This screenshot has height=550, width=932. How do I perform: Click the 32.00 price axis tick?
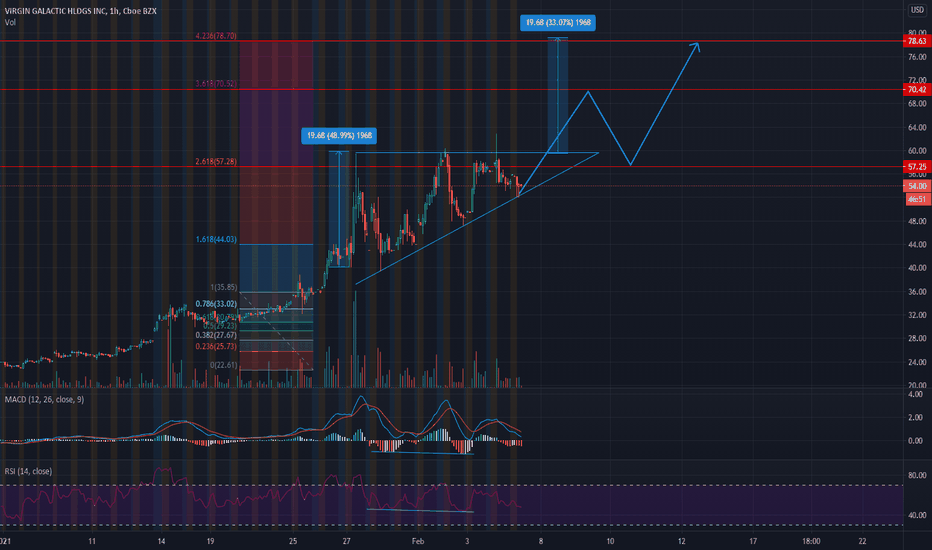[x=917, y=315]
